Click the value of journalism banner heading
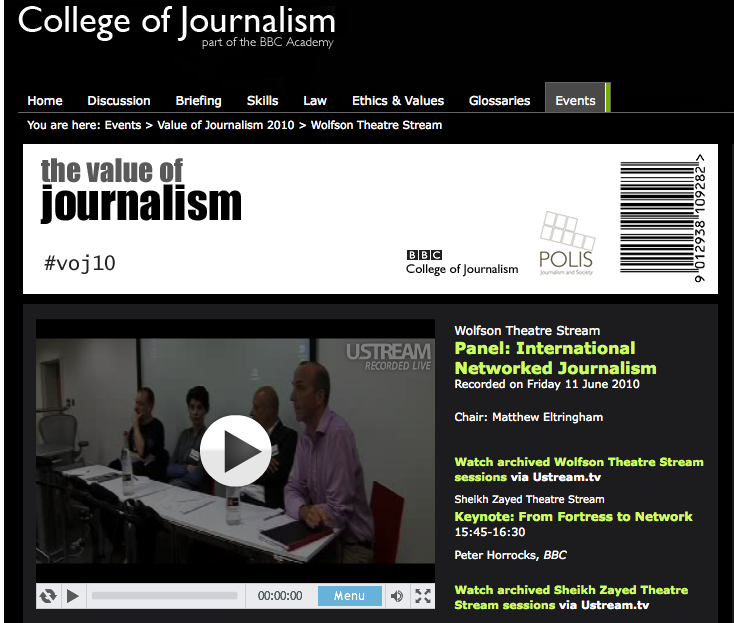Image resolution: width=734 pixels, height=623 pixels. pos(141,190)
